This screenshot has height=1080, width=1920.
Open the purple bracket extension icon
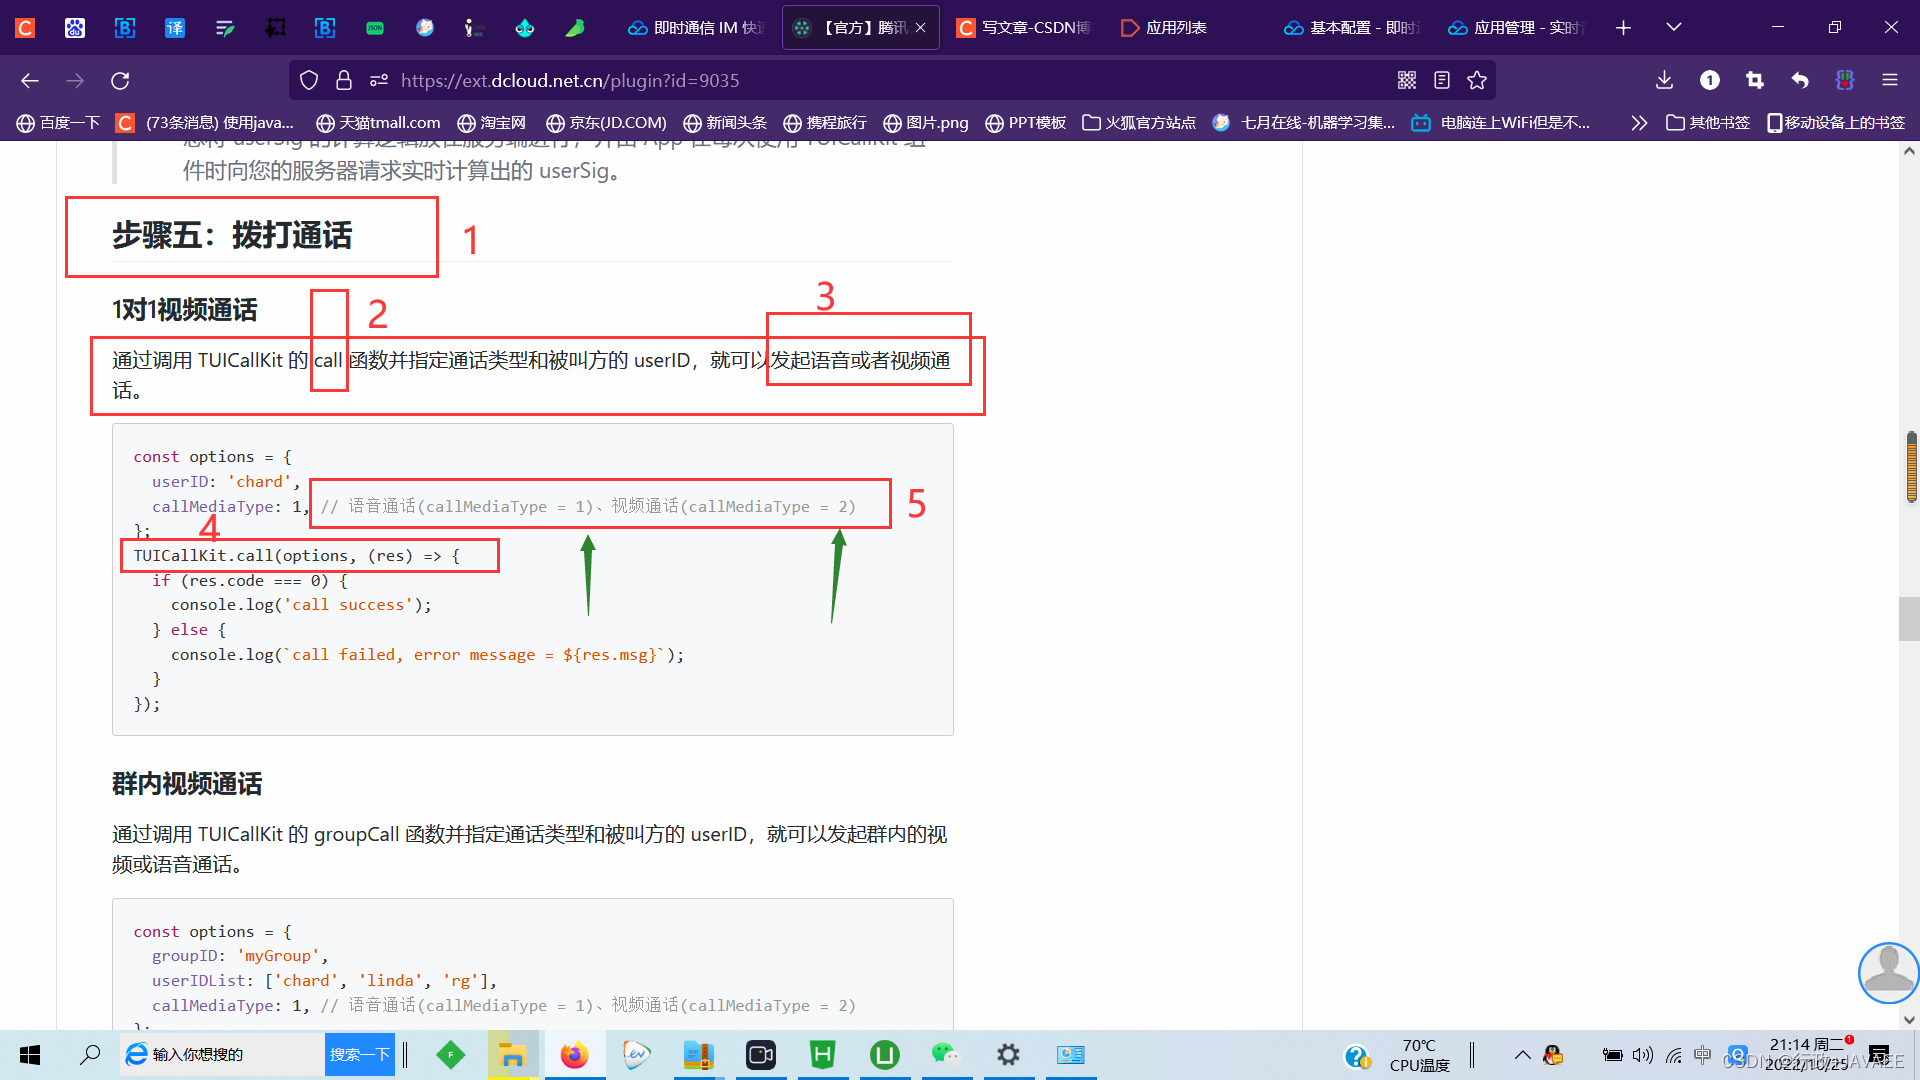click(x=1845, y=80)
